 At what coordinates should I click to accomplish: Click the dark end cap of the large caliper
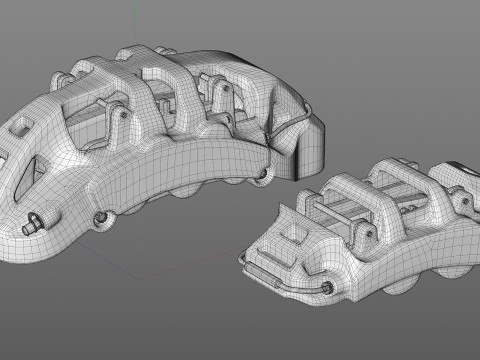[x=310, y=148]
